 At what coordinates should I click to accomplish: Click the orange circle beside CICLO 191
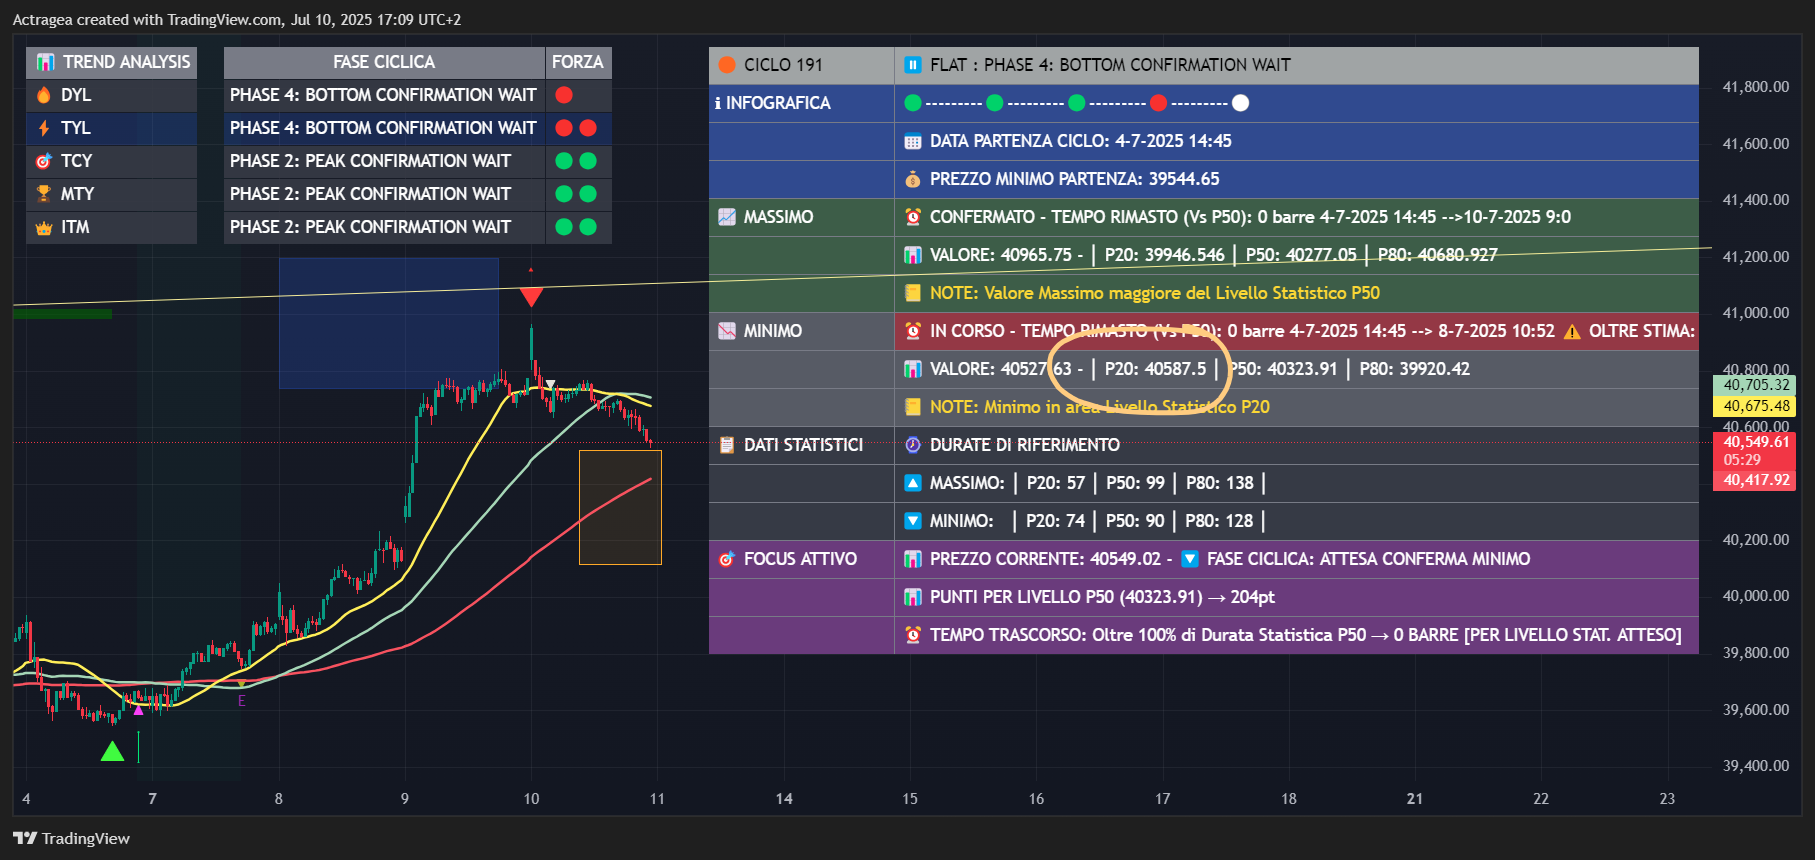click(727, 65)
